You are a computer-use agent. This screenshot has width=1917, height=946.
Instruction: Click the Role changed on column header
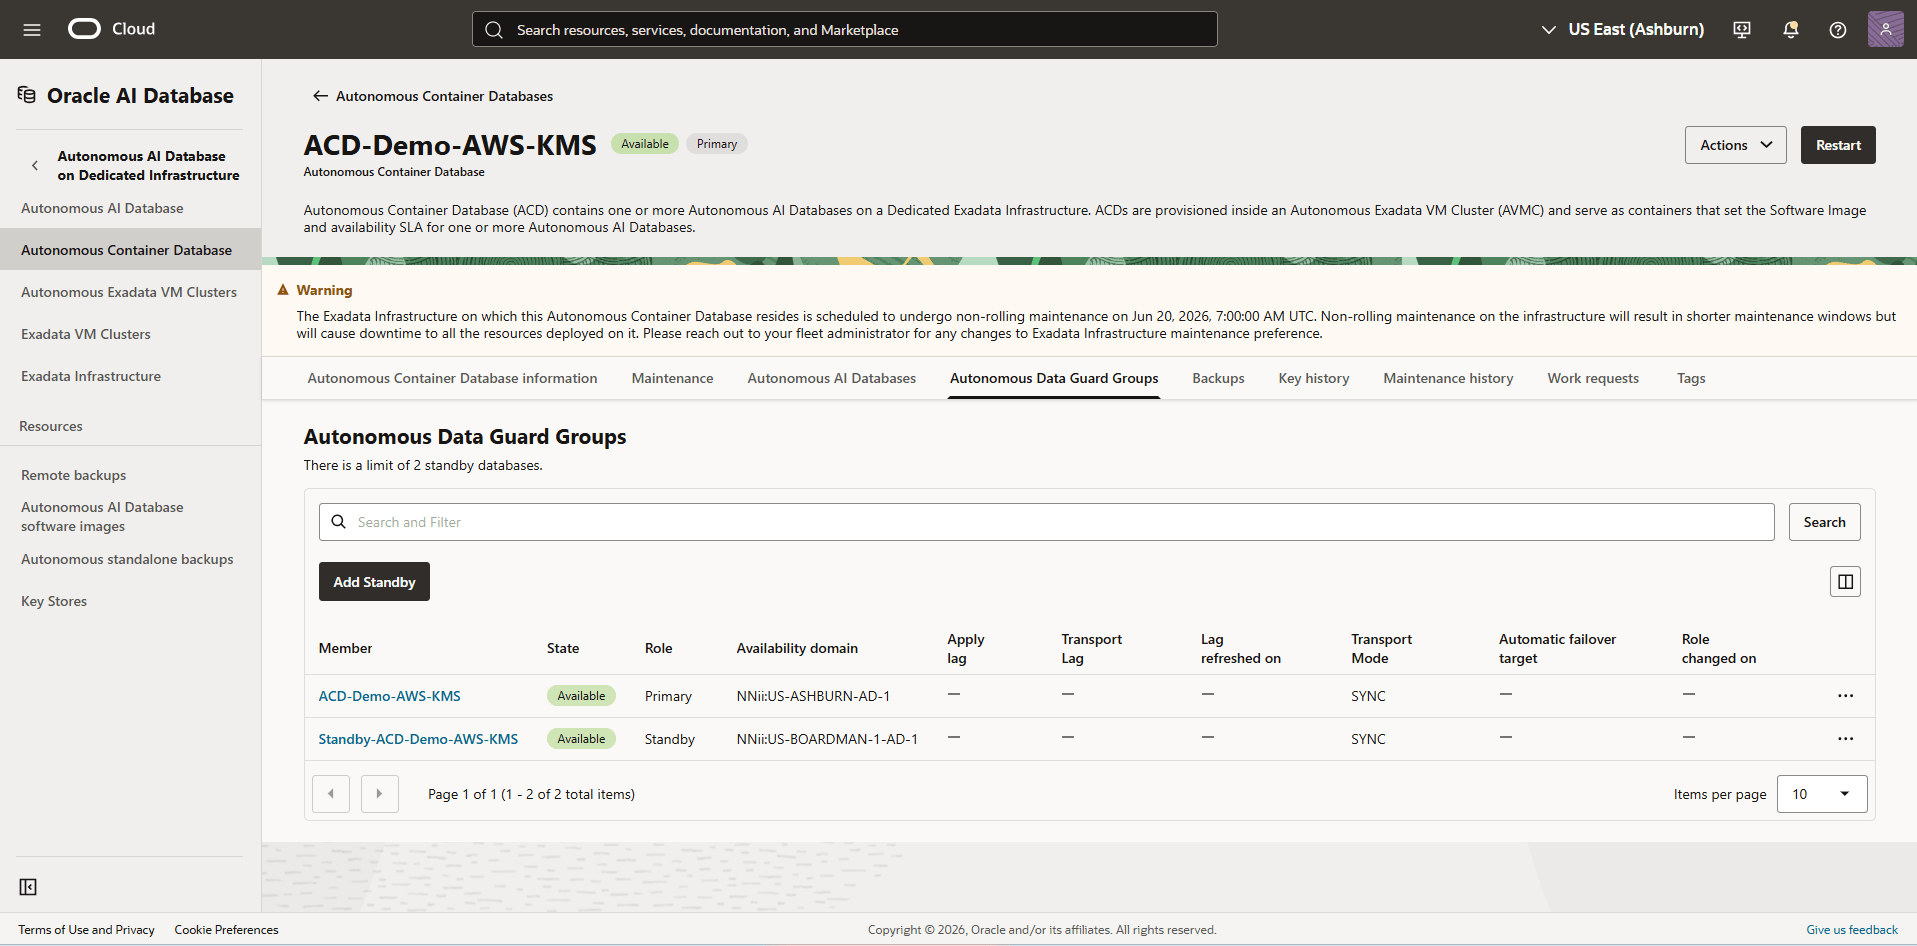tap(1718, 648)
